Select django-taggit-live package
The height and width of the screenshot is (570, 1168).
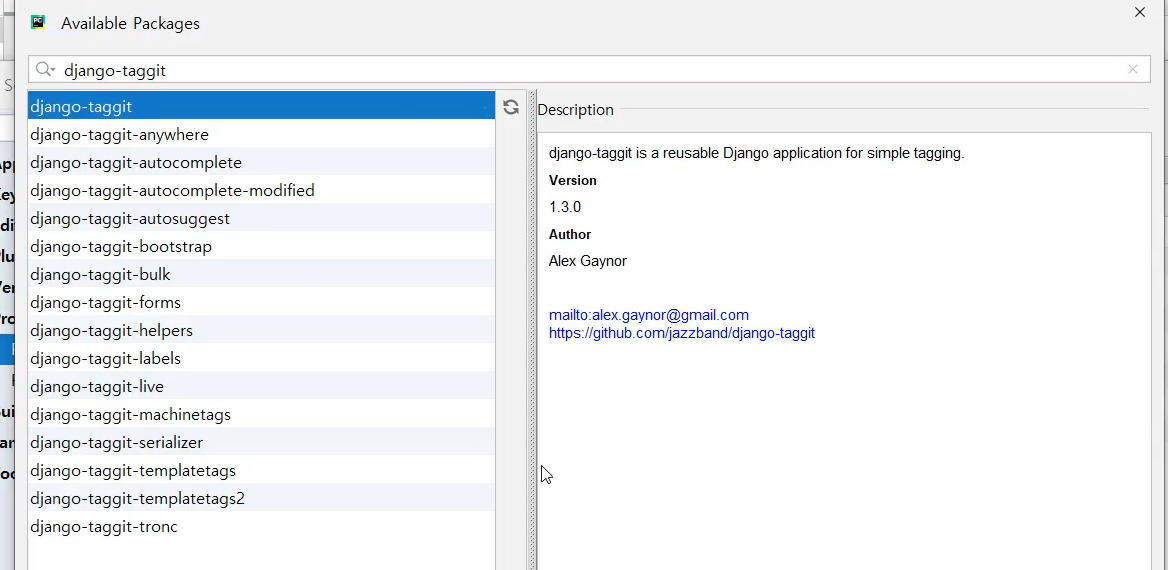261,386
